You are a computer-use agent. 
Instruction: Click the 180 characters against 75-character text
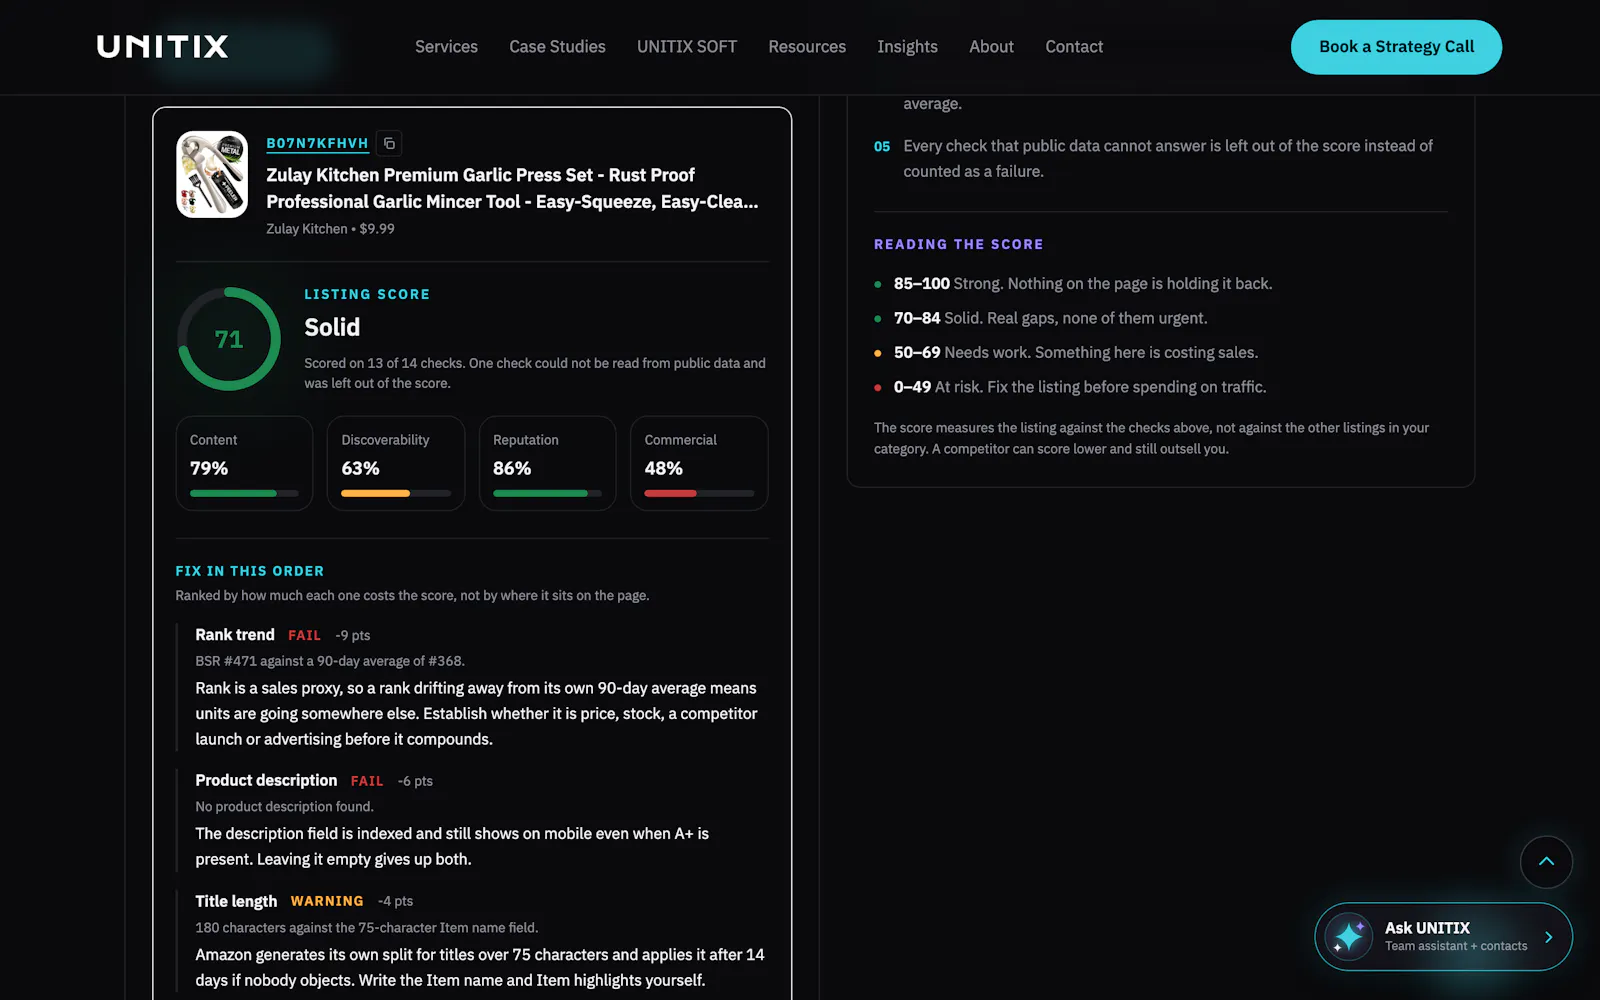[366, 928]
